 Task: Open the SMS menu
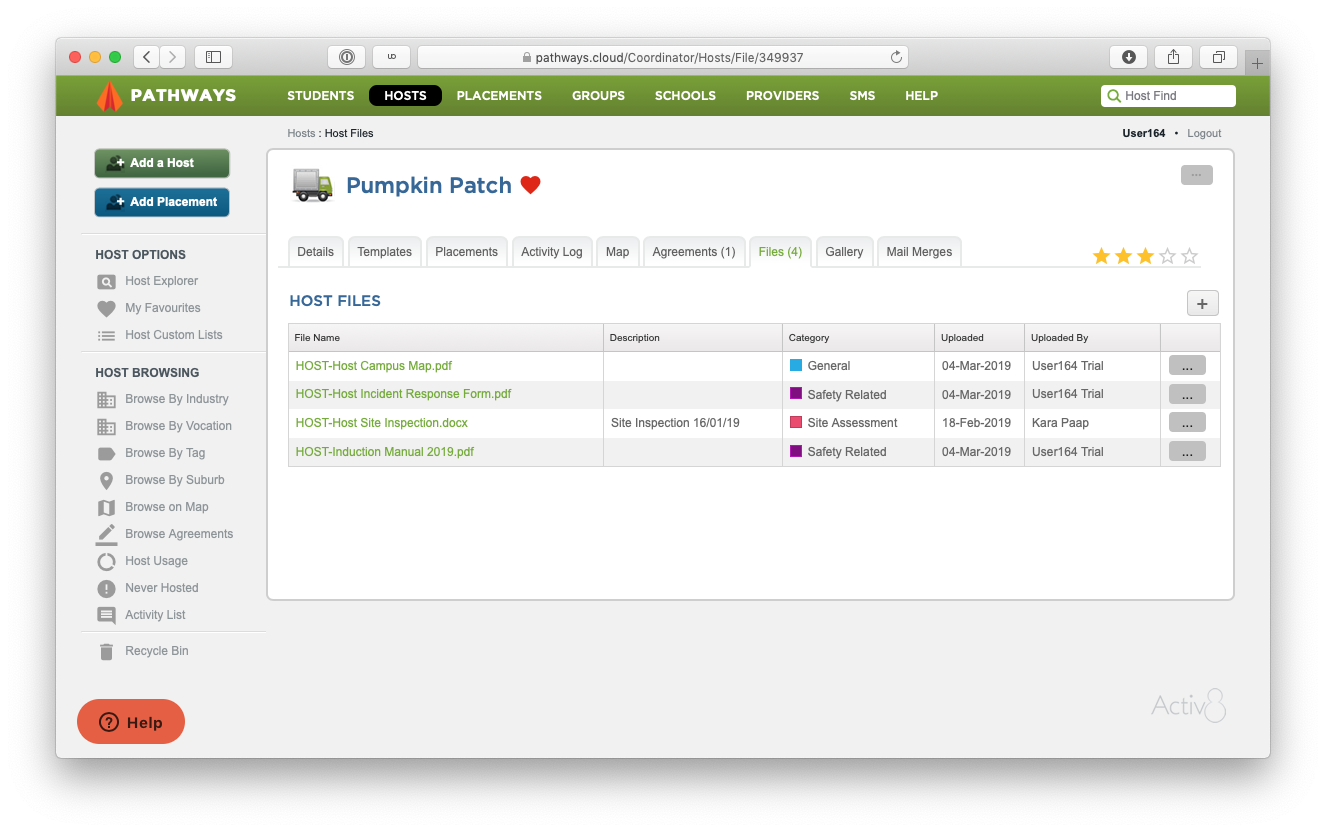pyautogui.click(x=862, y=96)
